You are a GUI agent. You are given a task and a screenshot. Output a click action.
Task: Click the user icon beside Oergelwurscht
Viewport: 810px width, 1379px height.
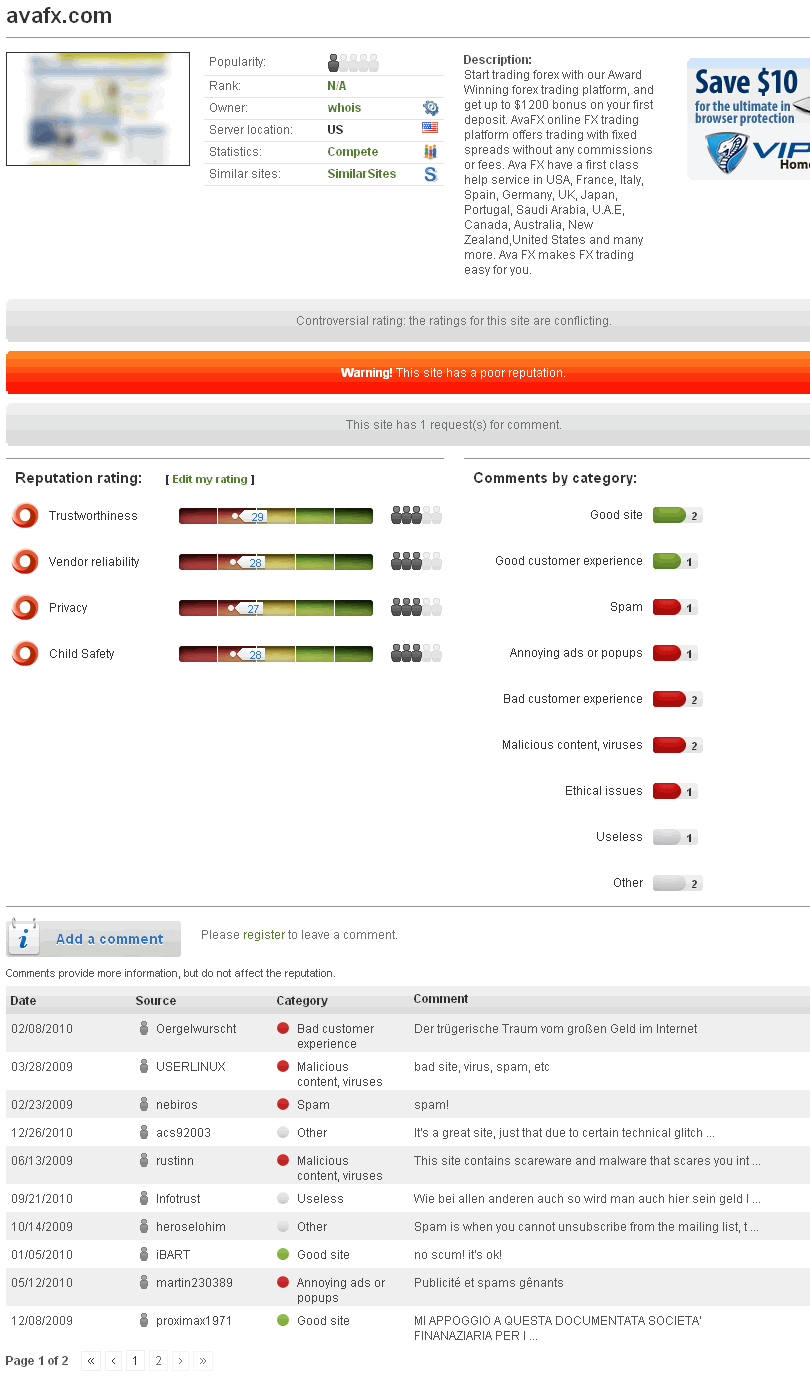coord(144,1028)
